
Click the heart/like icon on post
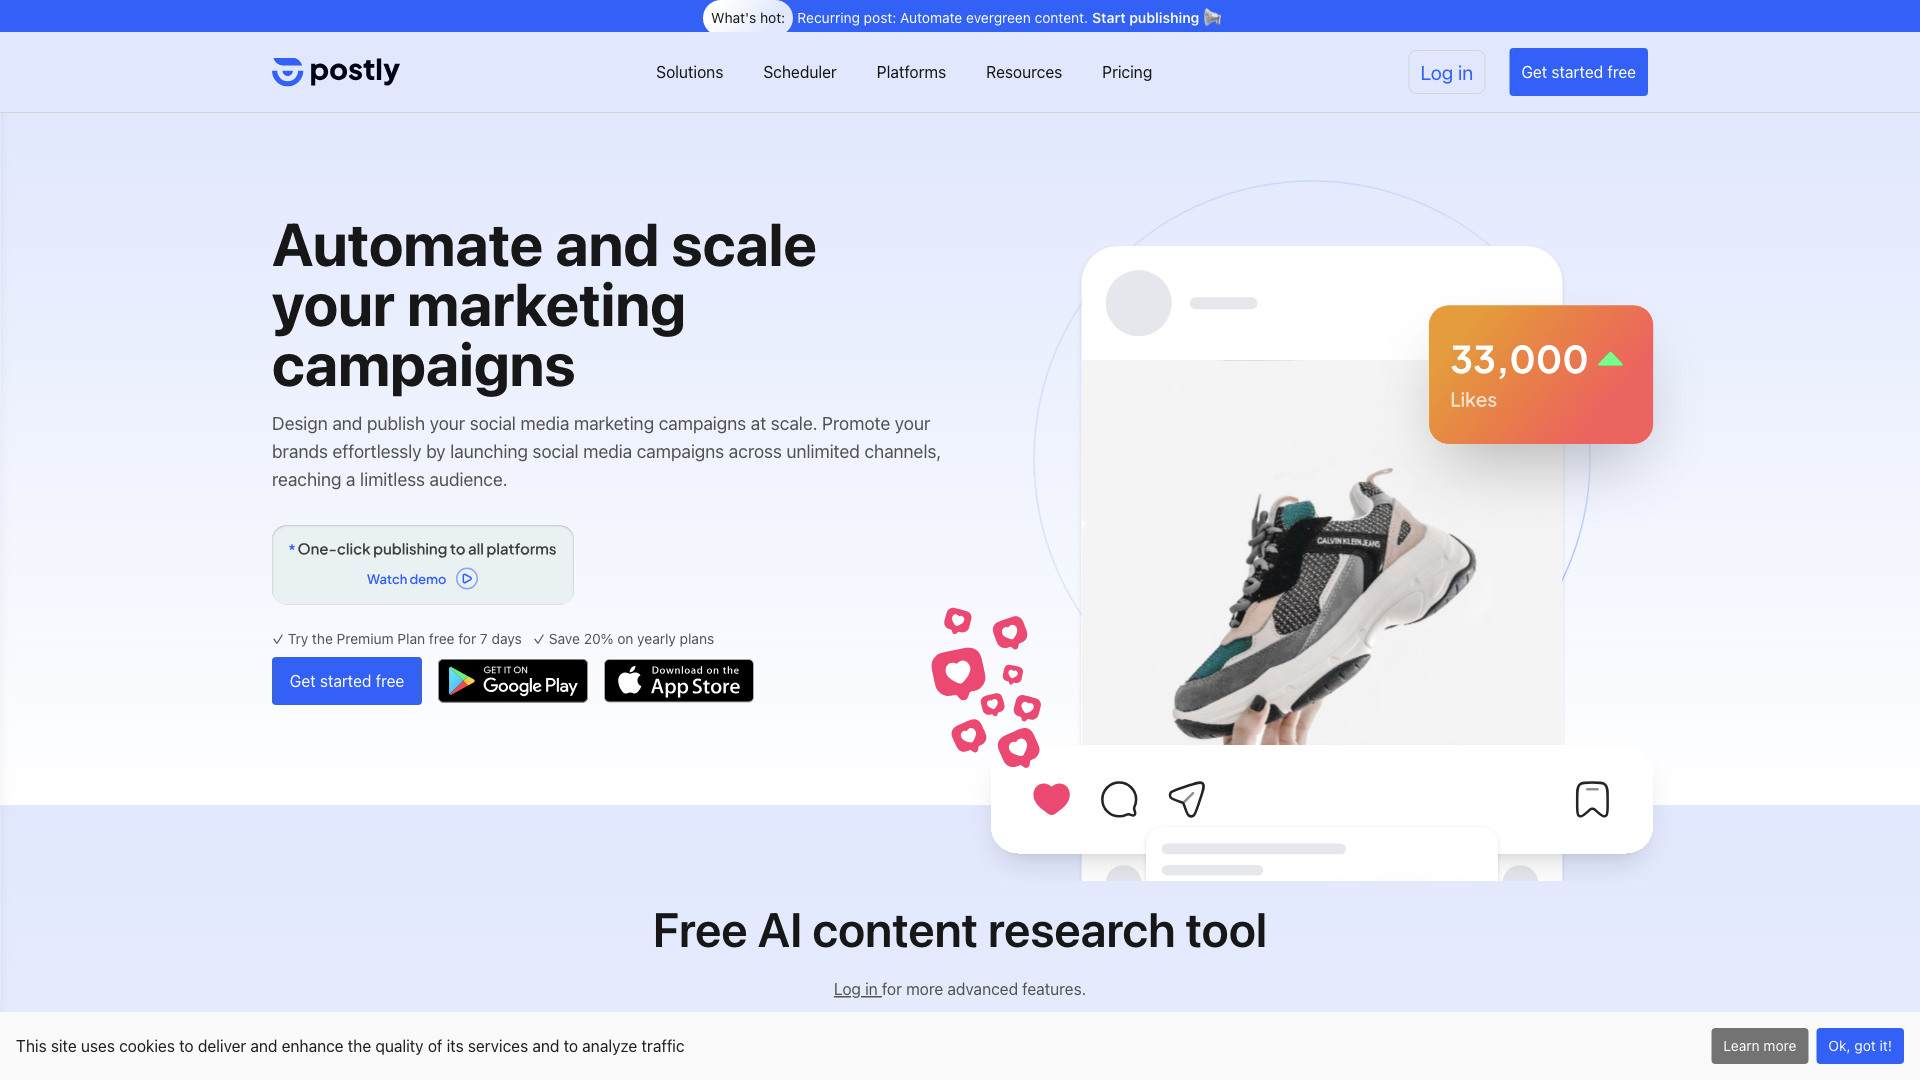click(x=1051, y=799)
